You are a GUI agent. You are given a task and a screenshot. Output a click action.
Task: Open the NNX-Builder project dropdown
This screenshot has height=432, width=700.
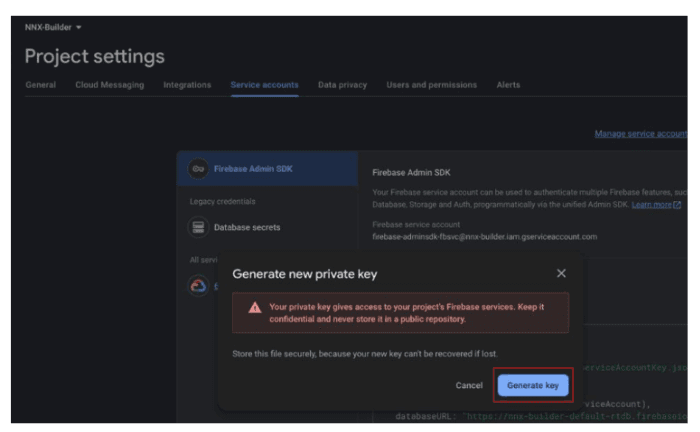53,27
